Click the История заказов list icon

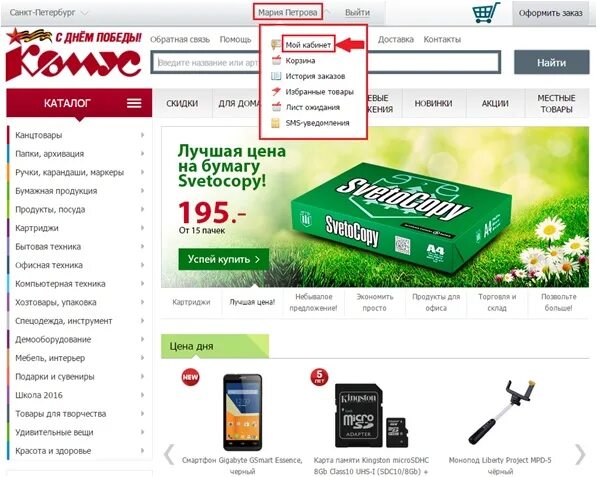tap(276, 76)
